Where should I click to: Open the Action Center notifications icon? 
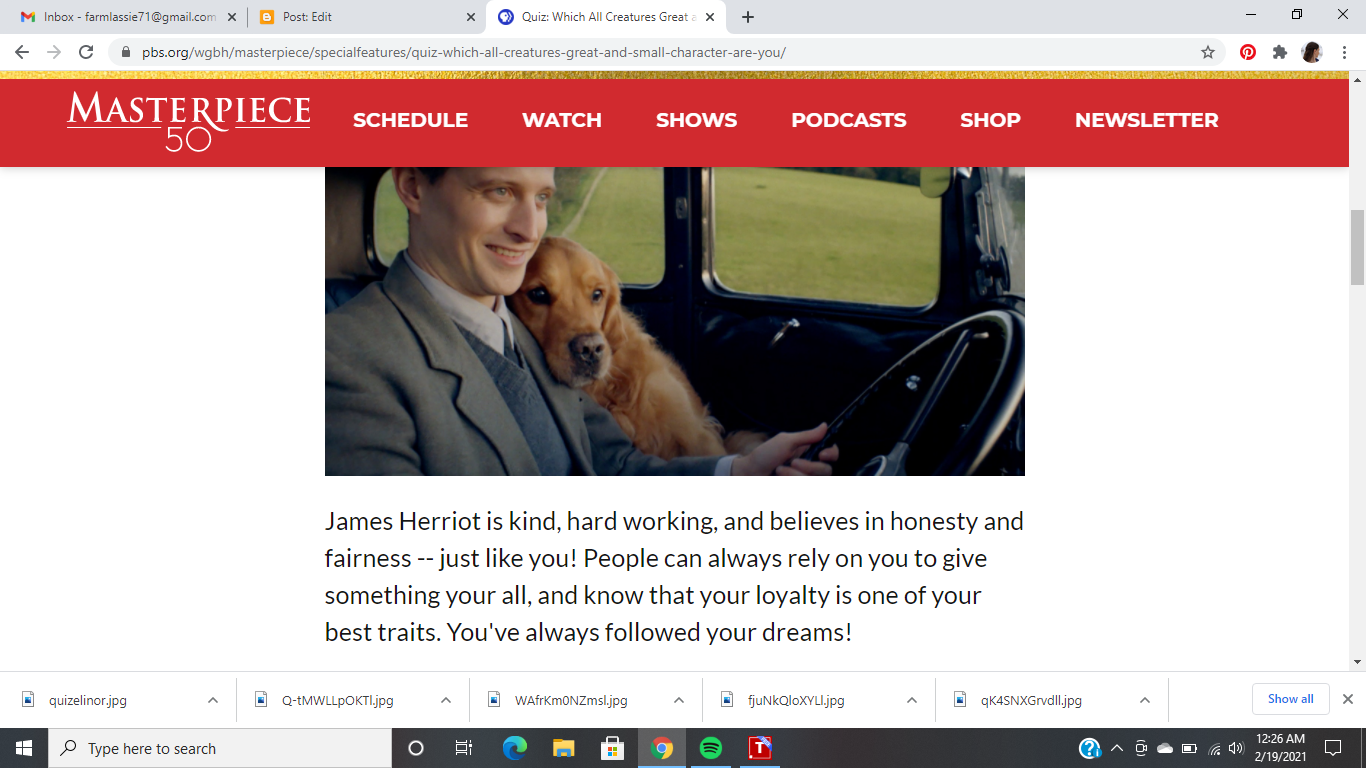click(1332, 748)
